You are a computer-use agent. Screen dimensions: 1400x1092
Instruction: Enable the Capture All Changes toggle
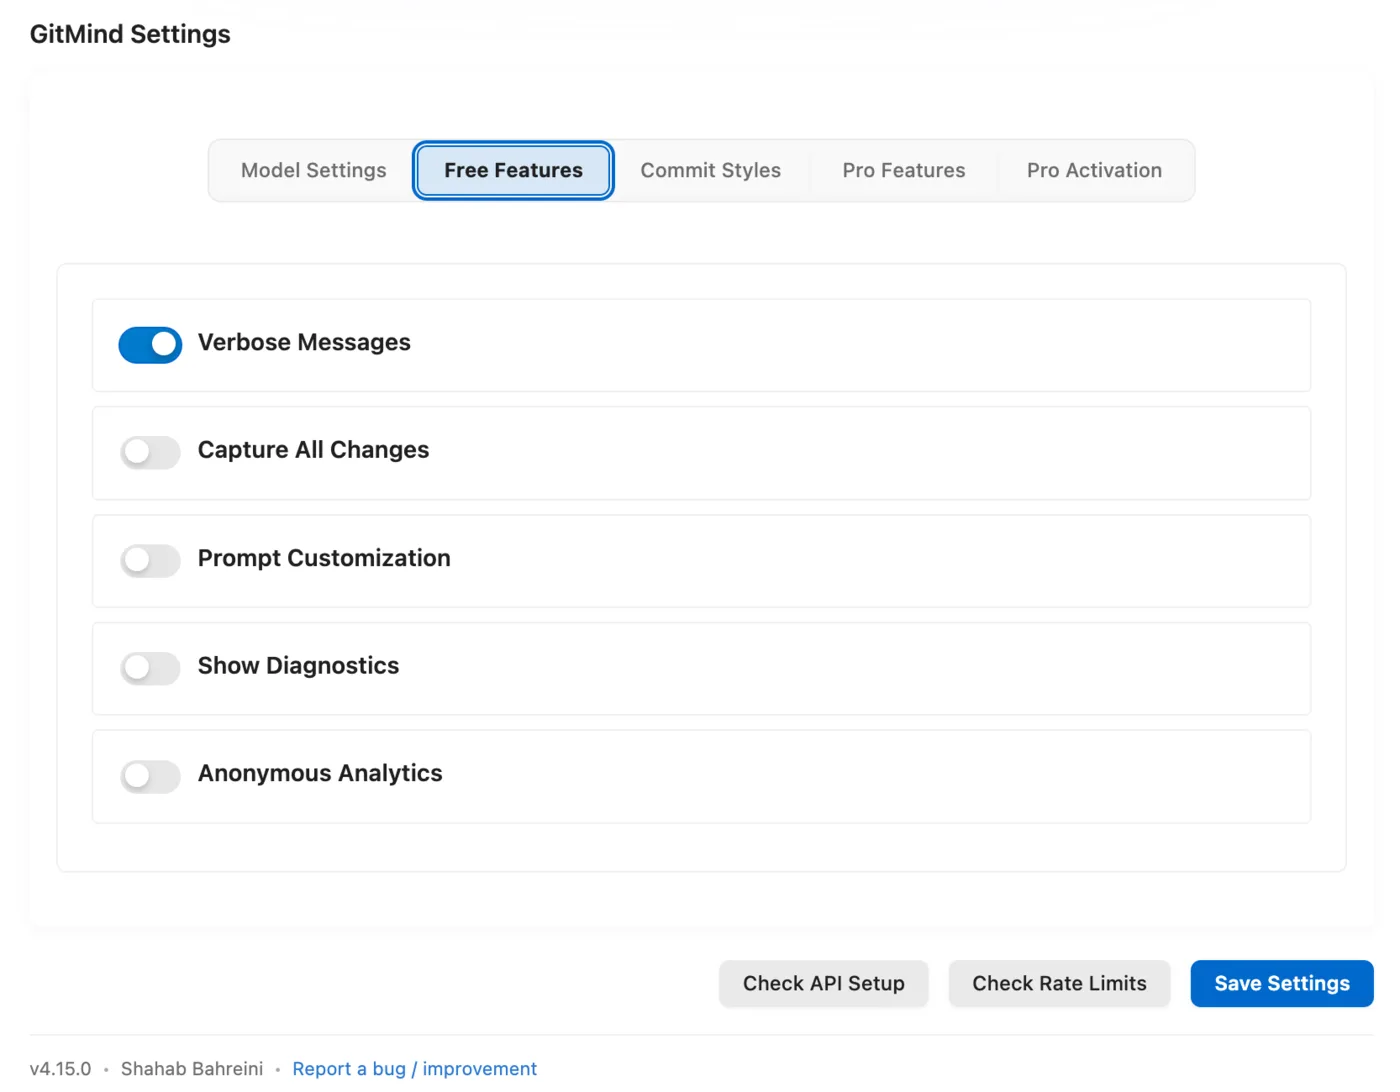(150, 452)
